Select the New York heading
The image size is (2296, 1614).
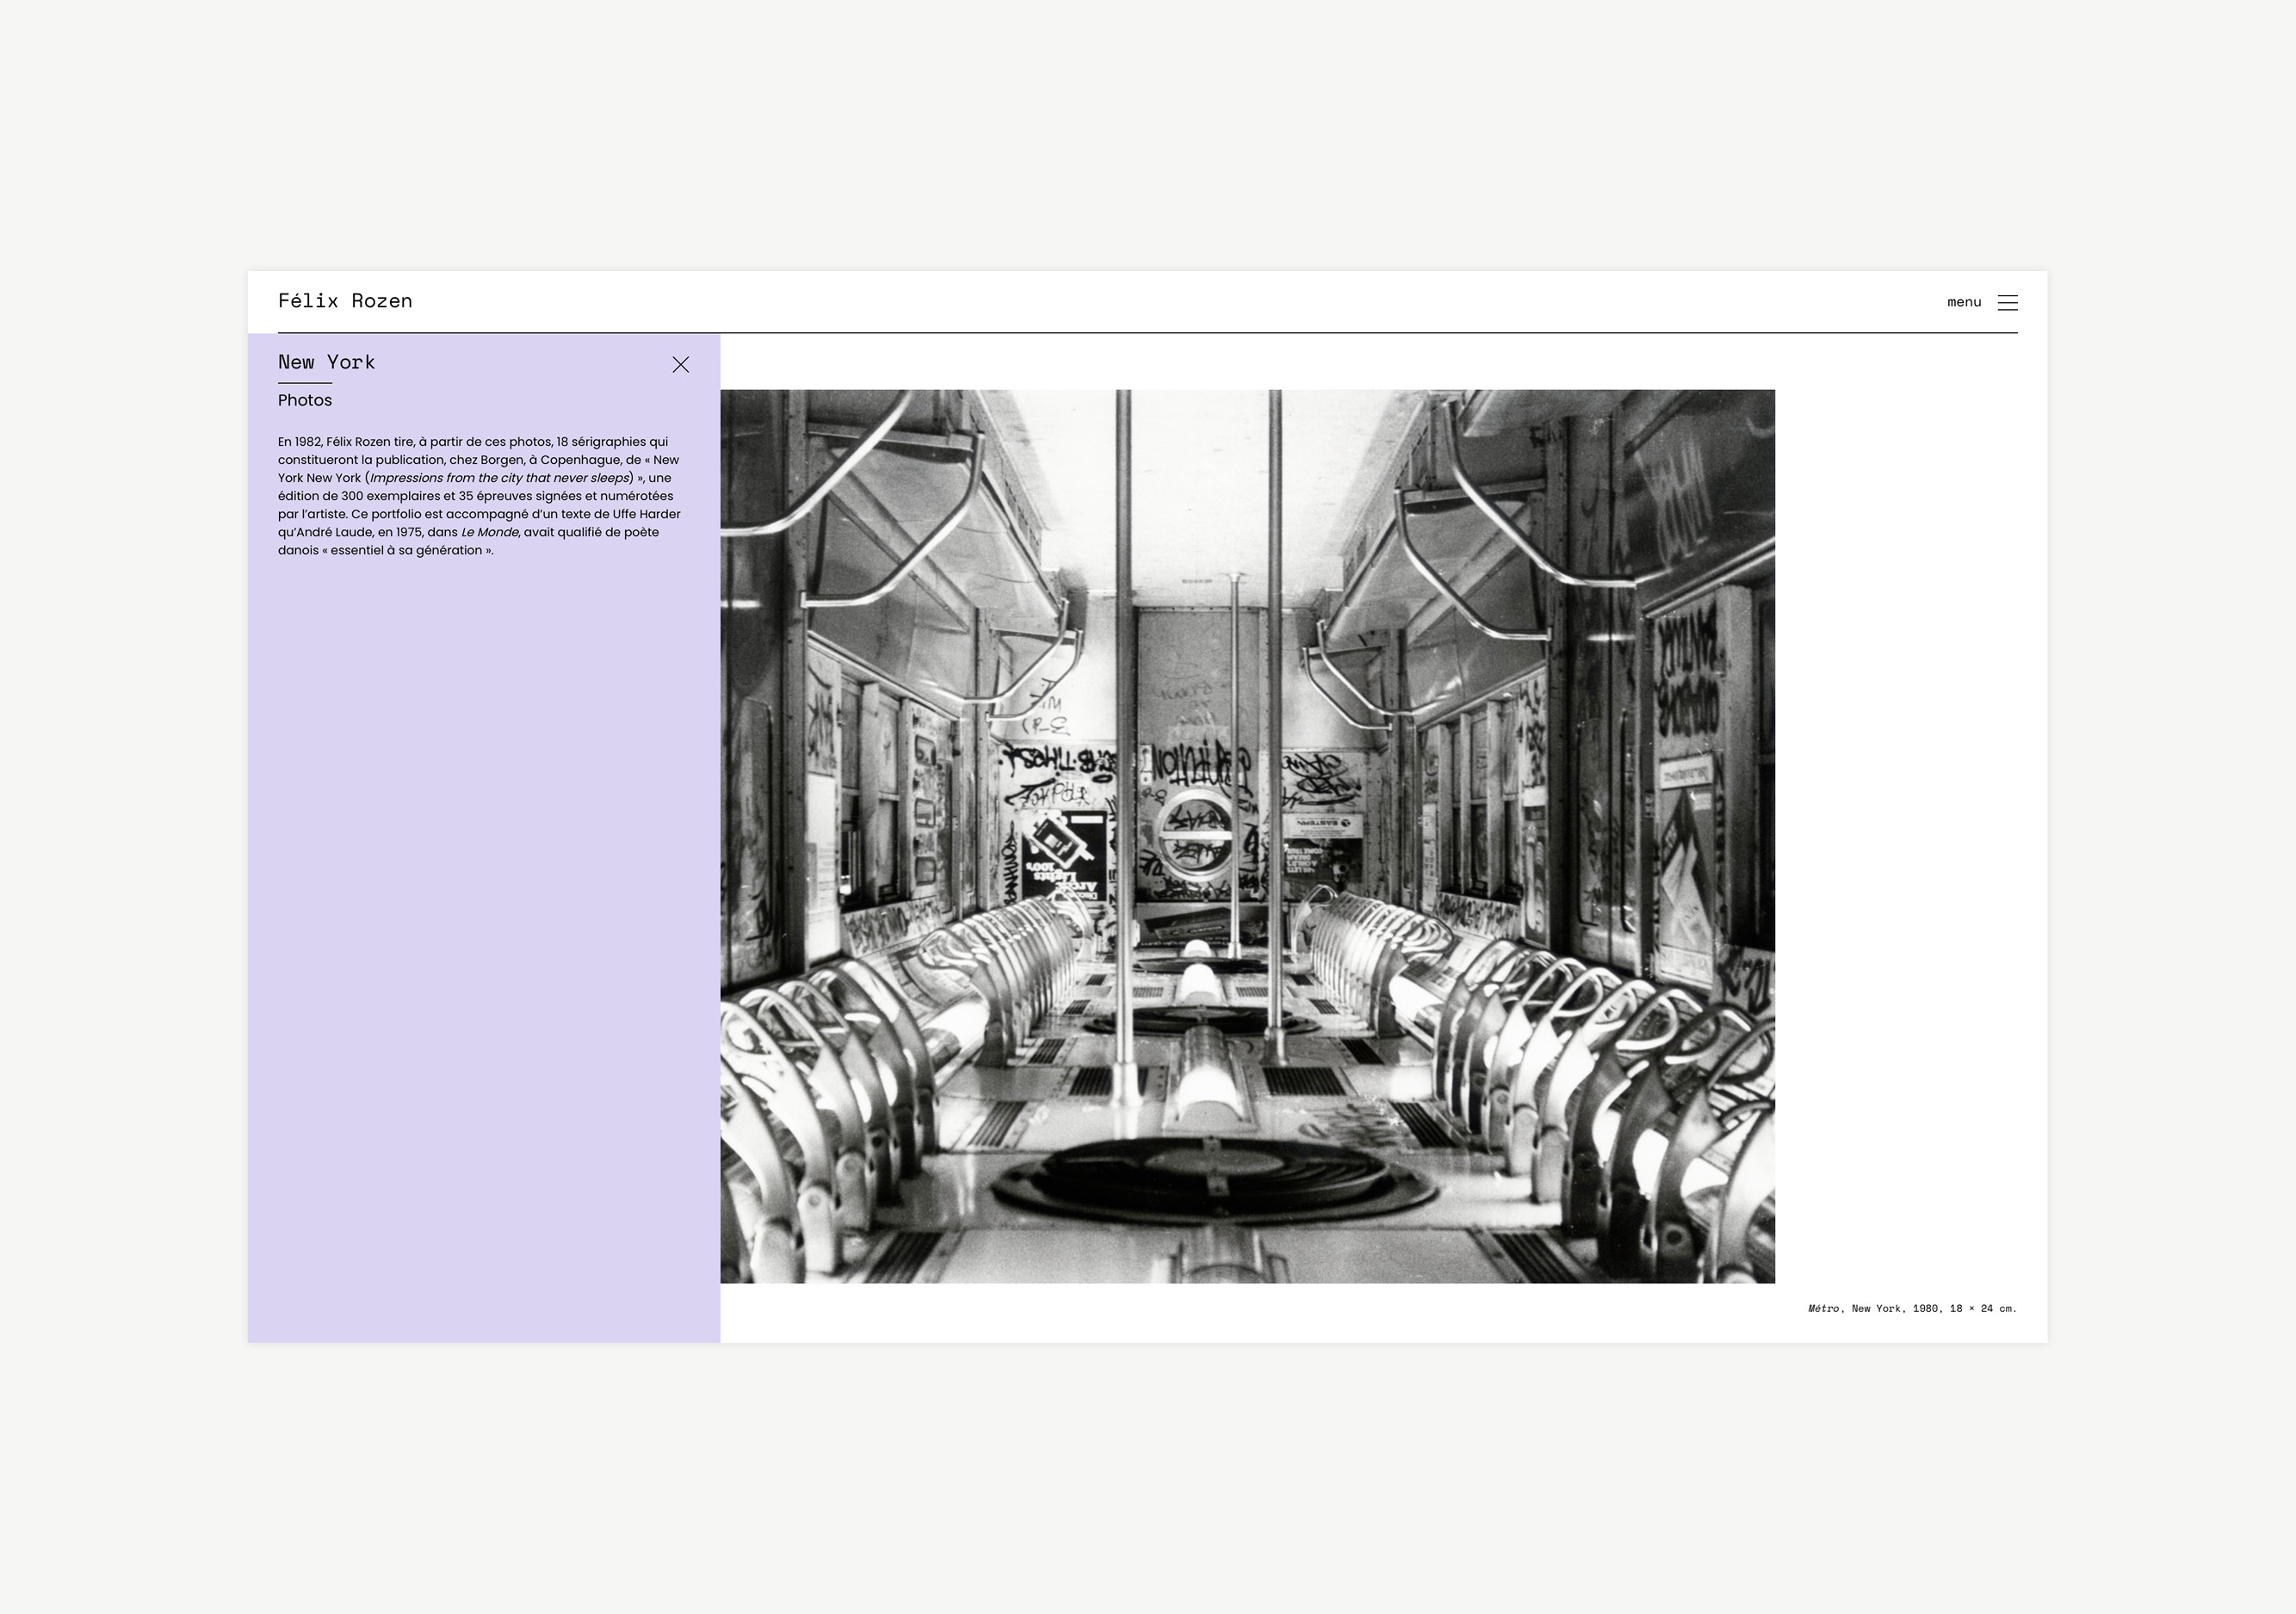click(x=326, y=362)
